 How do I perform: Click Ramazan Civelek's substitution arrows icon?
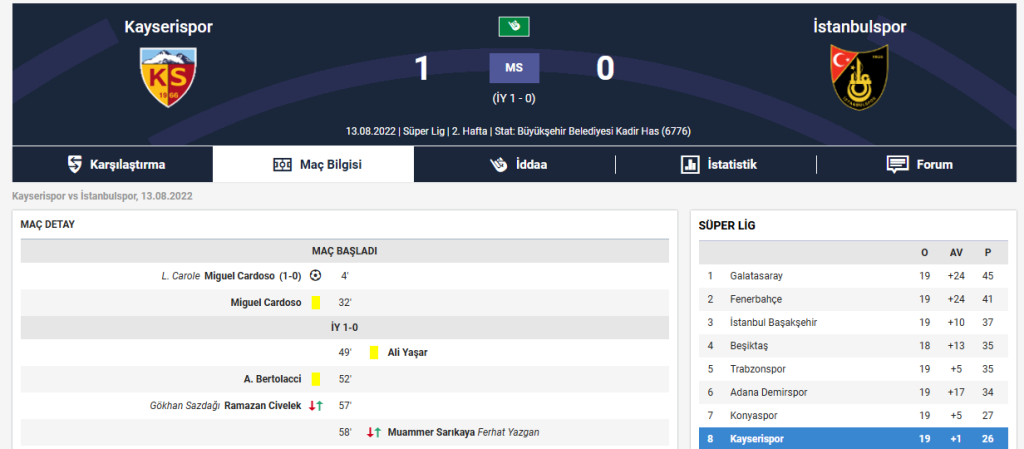tap(316, 406)
